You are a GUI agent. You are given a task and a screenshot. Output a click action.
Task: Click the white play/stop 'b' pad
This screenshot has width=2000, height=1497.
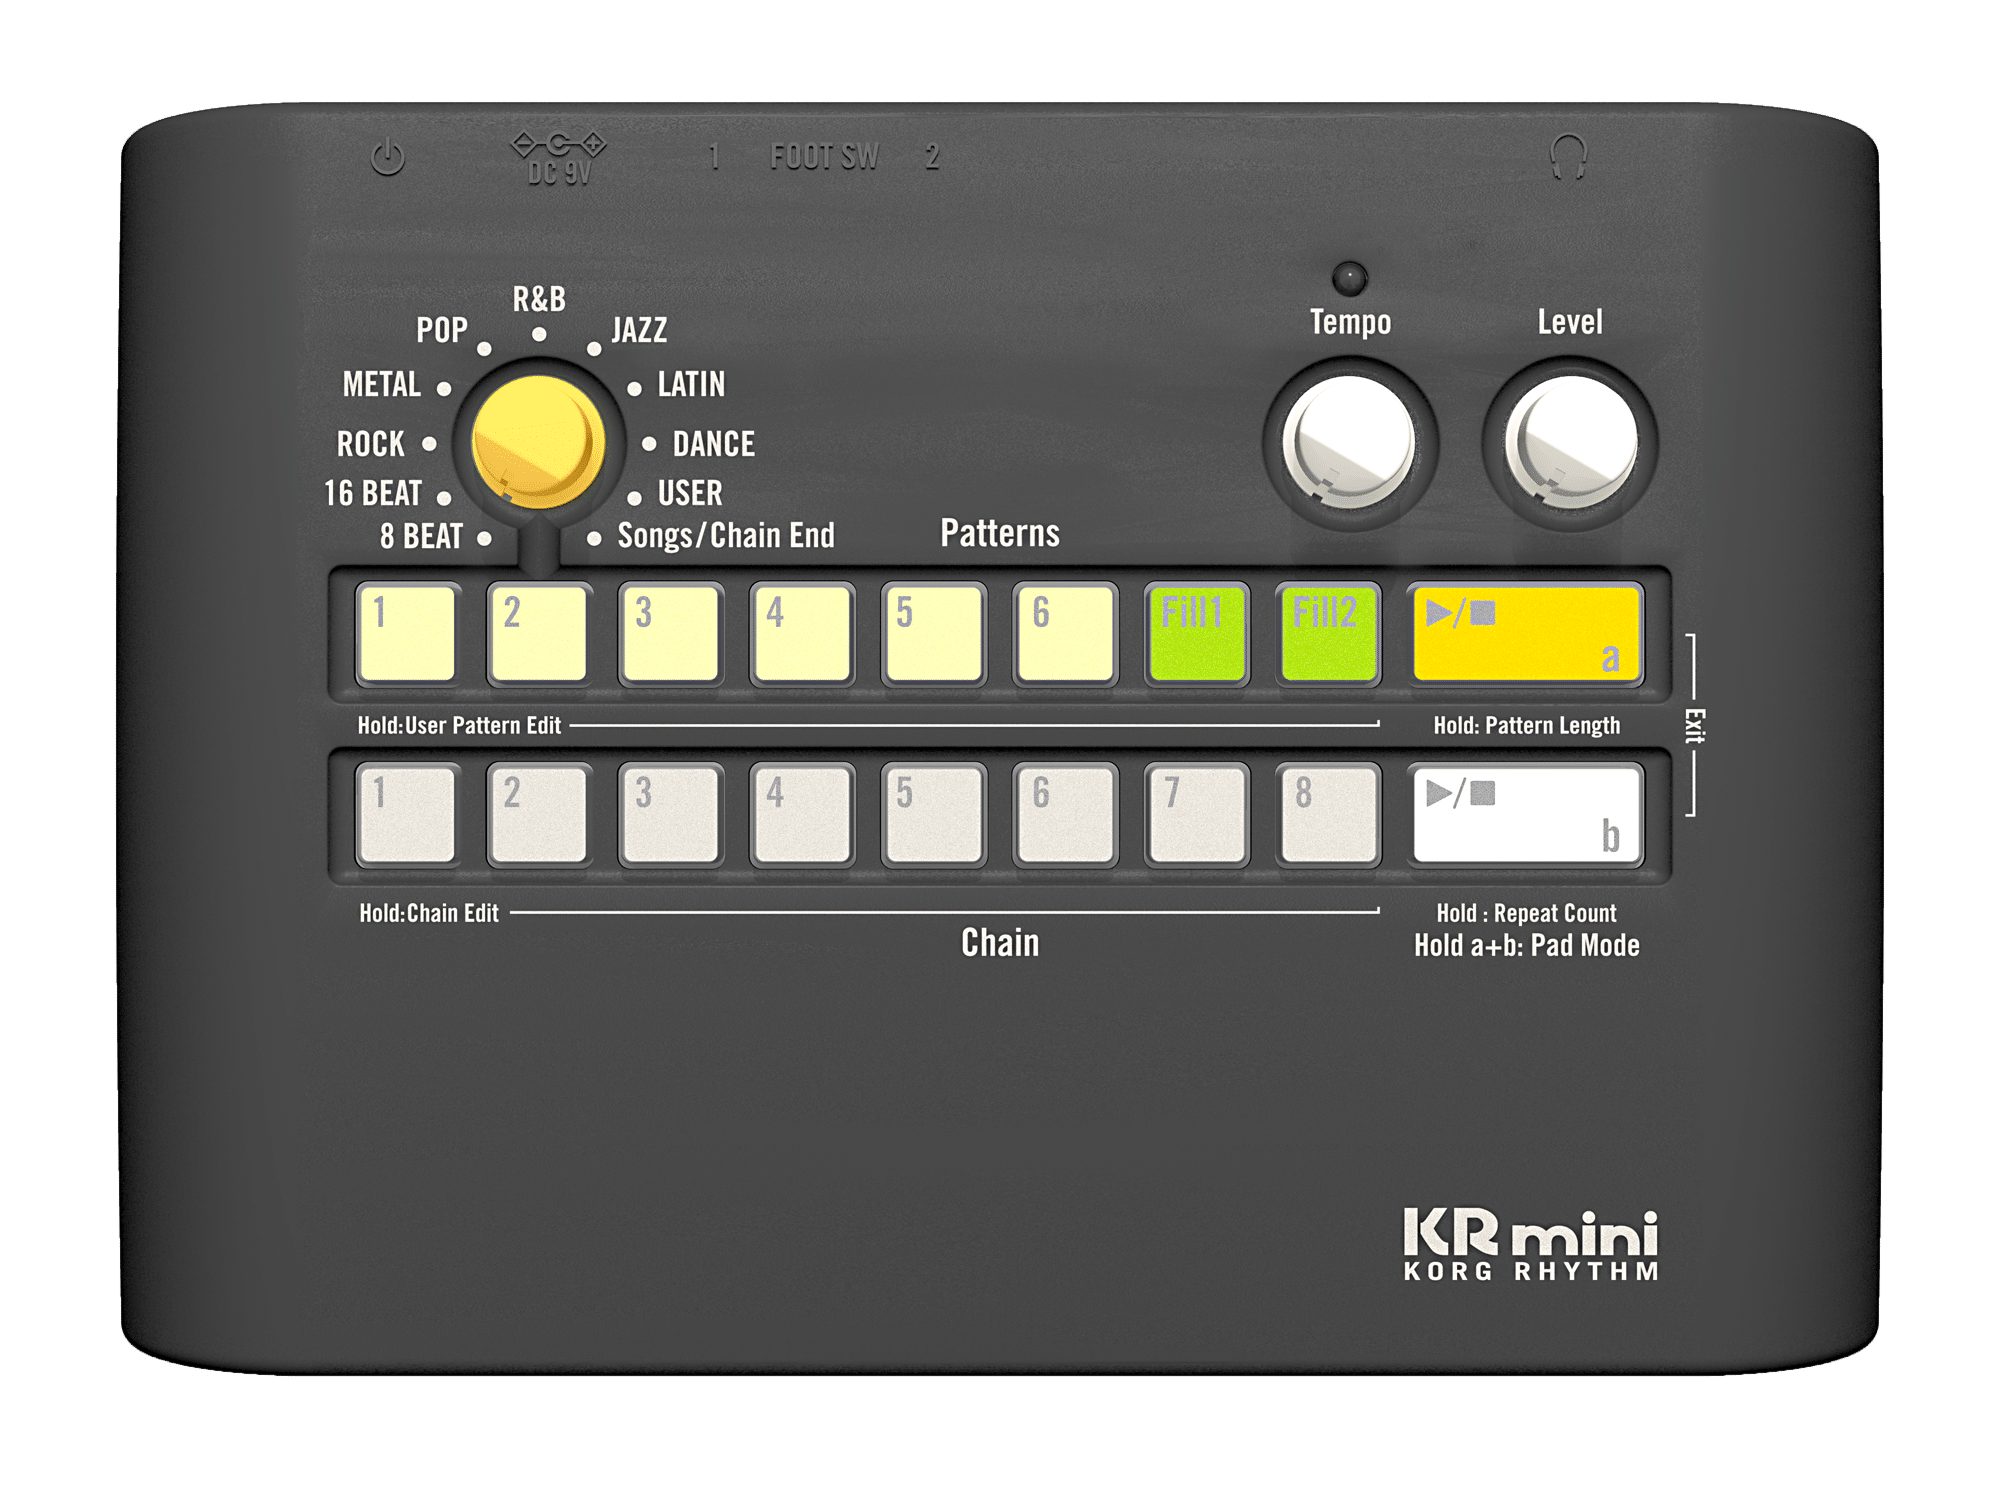point(1527,815)
